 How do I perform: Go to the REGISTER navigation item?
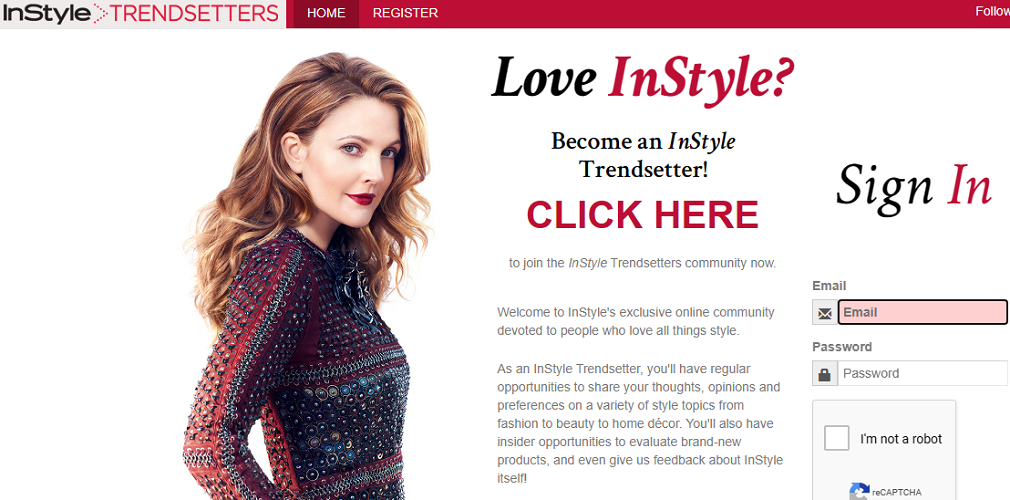[405, 14]
